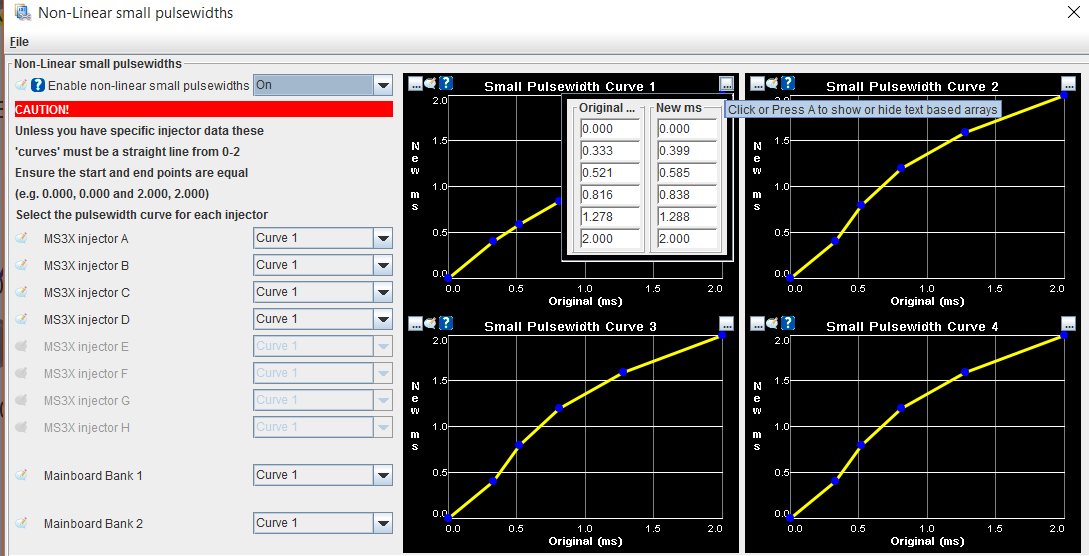Screen dimensions: 1089x556
Task: Open the help icon for Small Pulsewidth Curve 4
Action: coord(788,323)
